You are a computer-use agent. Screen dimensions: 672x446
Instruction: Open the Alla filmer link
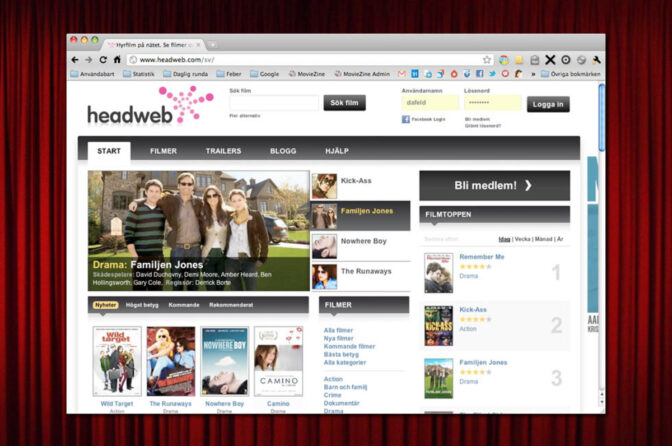pyautogui.click(x=339, y=330)
